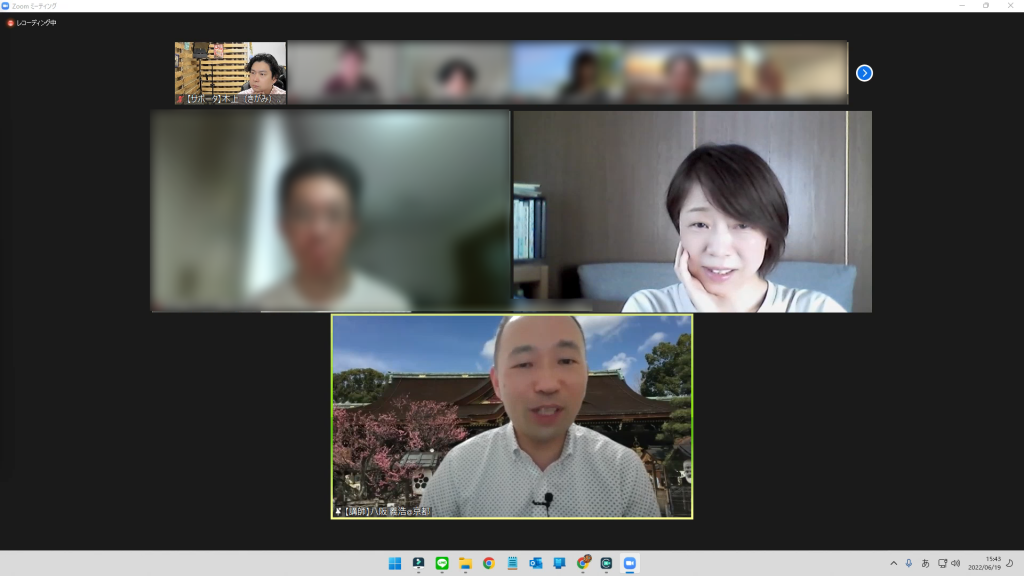This screenshot has width=1024, height=576.
Task: Select the speaker video with shrine background
Action: (511, 416)
